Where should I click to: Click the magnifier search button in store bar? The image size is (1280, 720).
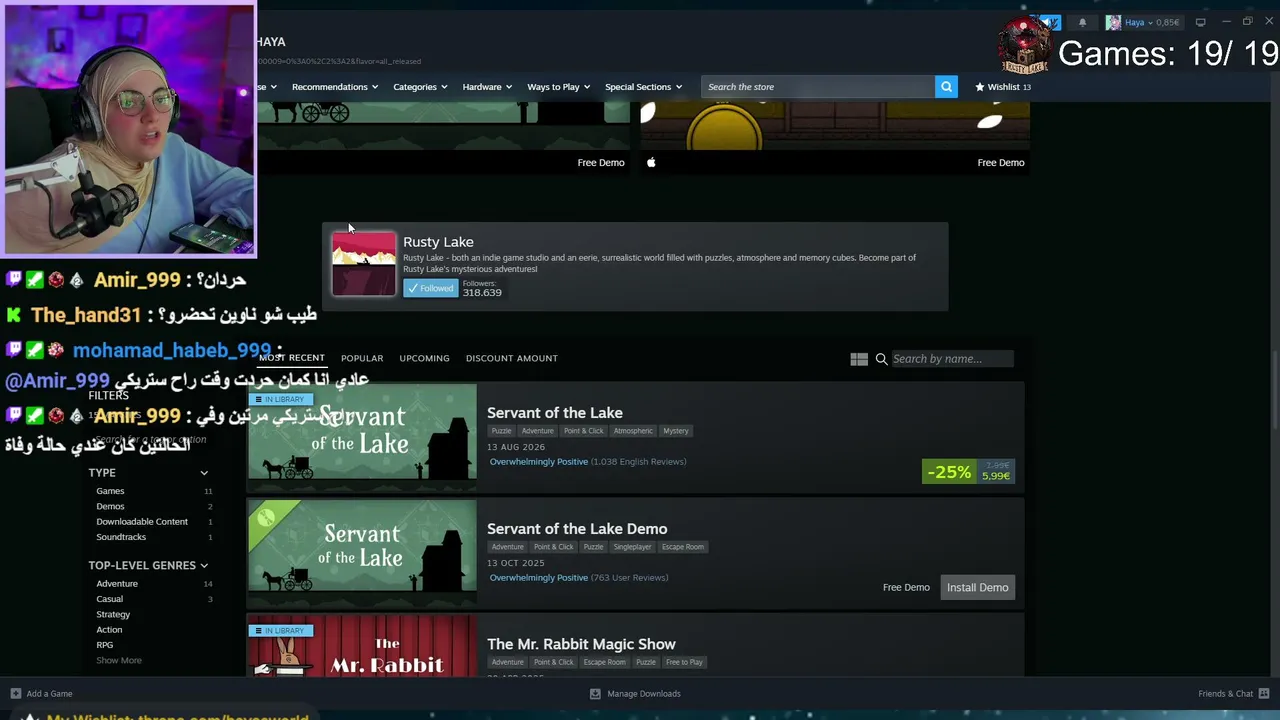tap(946, 87)
